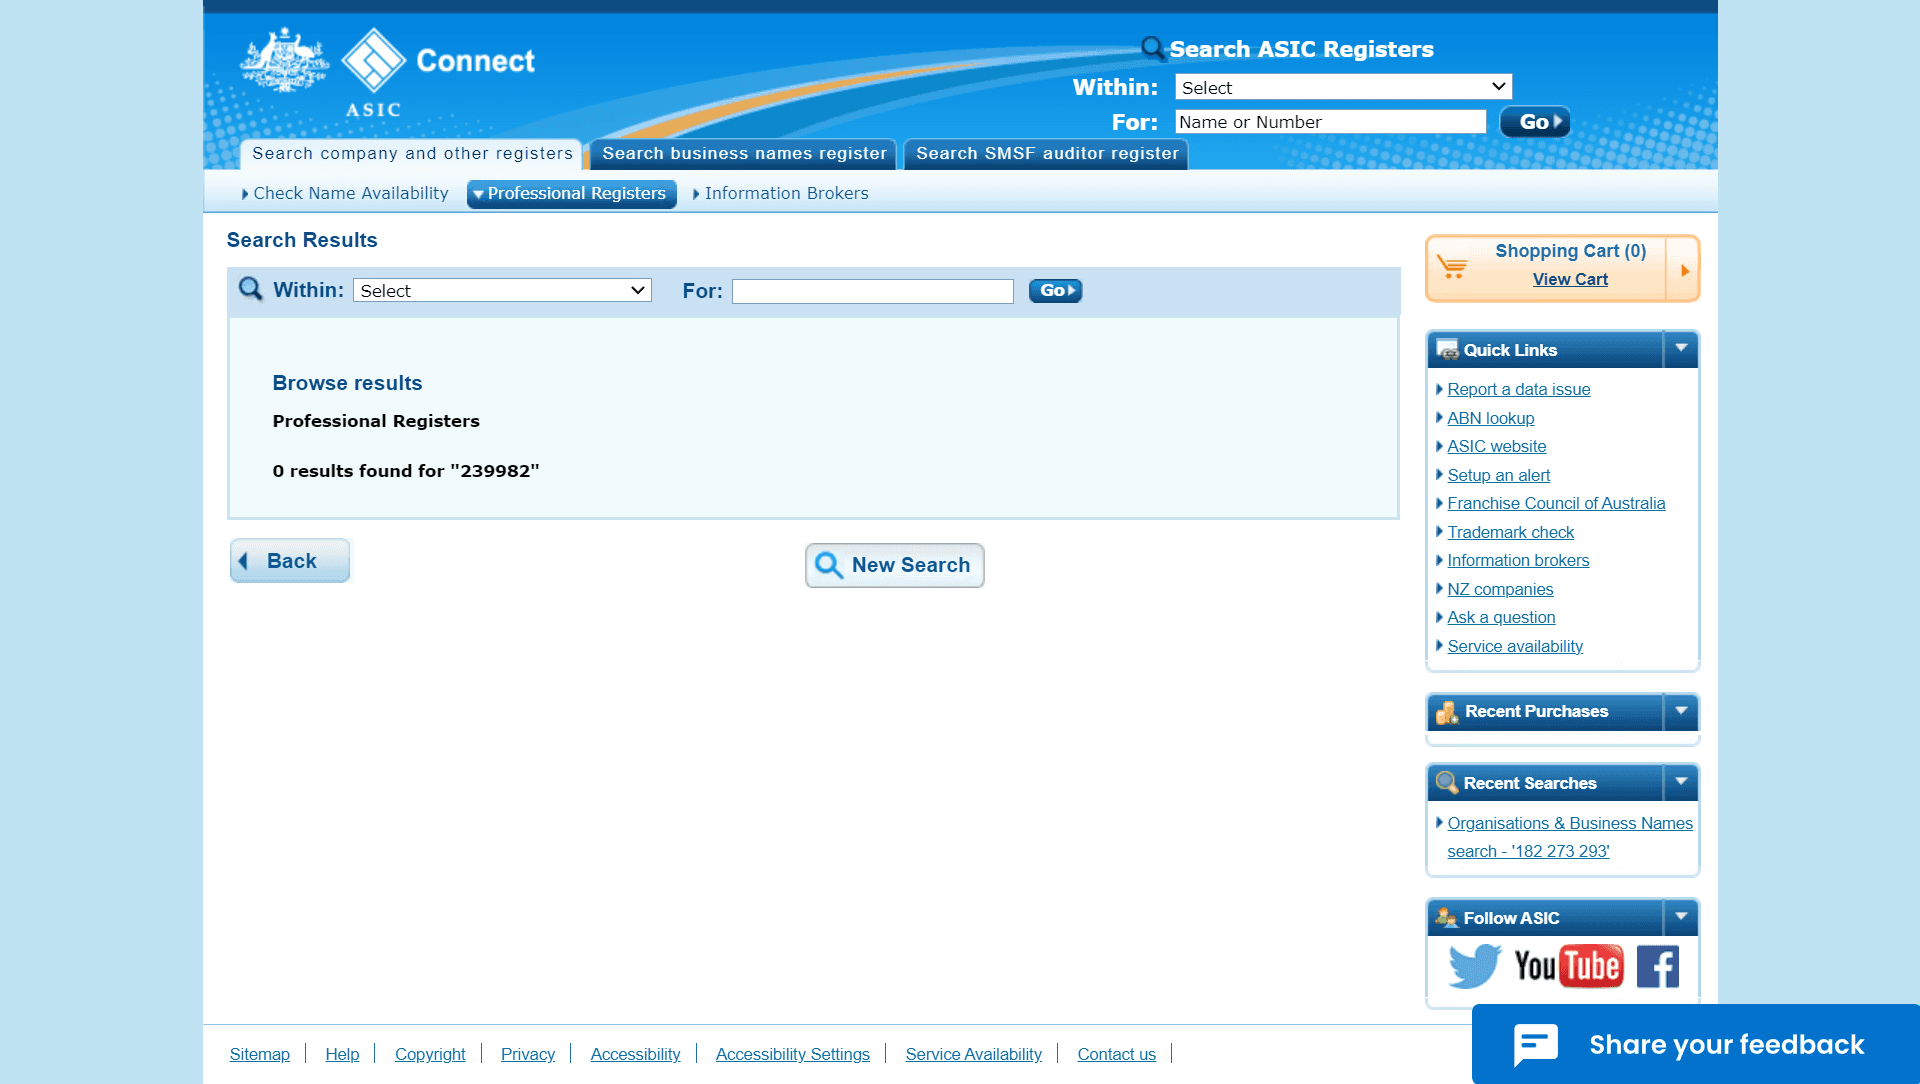
Task: Open Copyright footer link
Action: [430, 1055]
